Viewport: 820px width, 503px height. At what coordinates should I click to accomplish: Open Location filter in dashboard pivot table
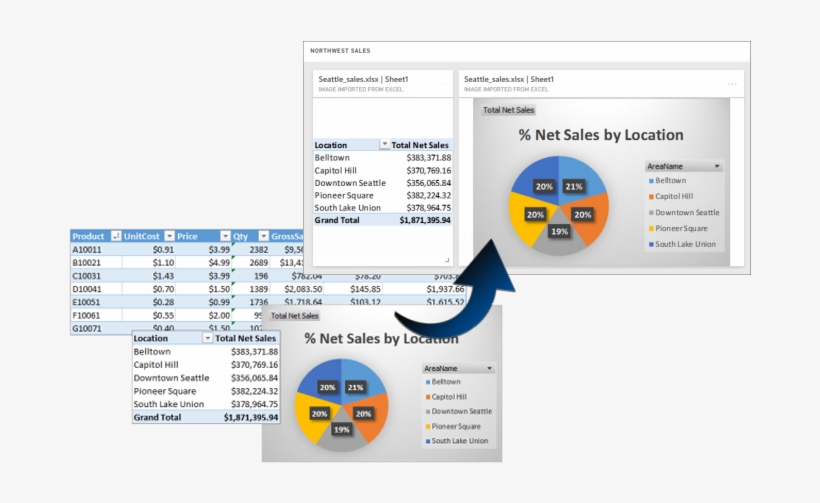click(x=384, y=145)
